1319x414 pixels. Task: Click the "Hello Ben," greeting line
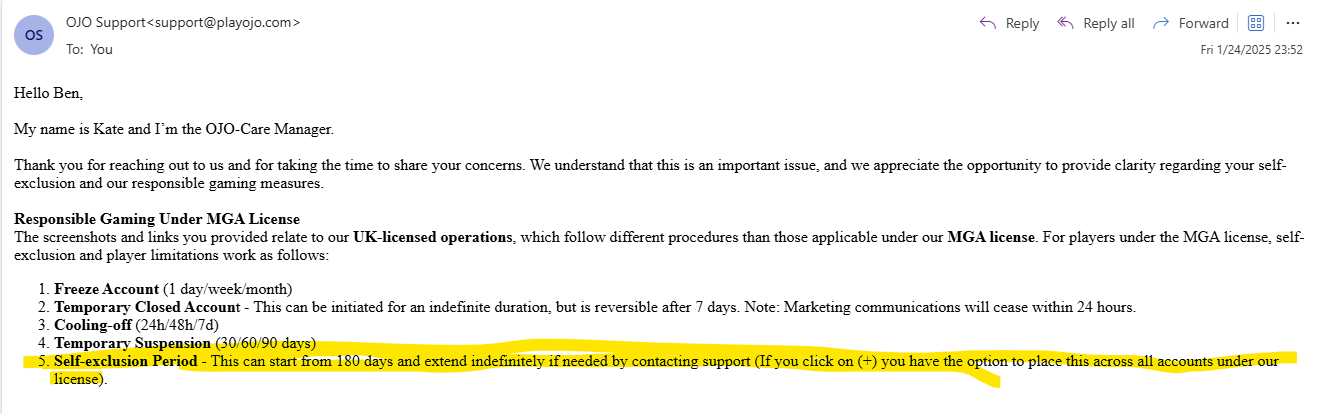48,93
